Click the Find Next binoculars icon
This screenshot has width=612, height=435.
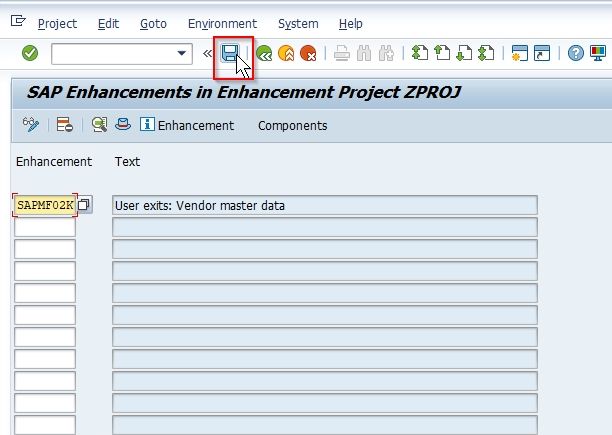[x=386, y=53]
